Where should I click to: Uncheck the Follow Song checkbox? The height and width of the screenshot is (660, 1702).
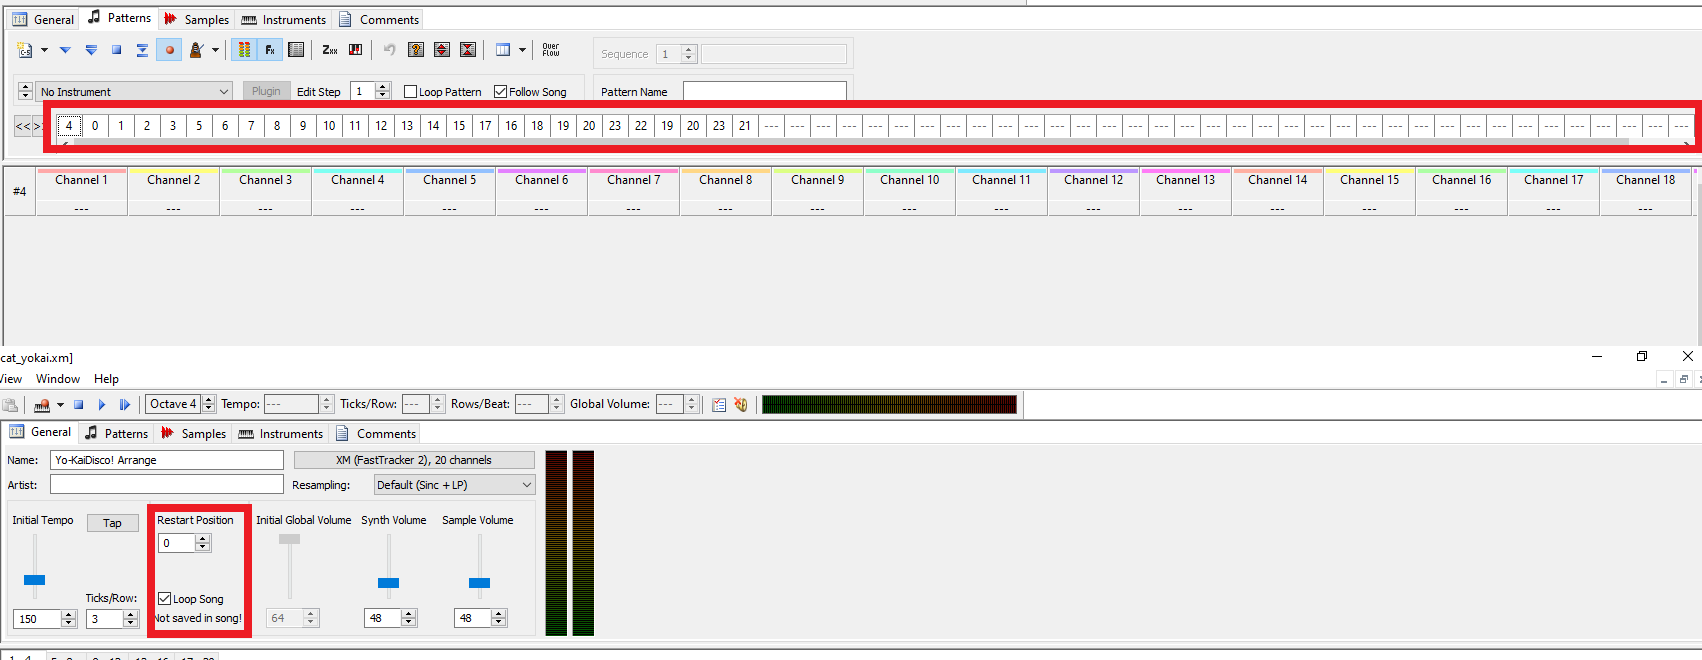(500, 92)
